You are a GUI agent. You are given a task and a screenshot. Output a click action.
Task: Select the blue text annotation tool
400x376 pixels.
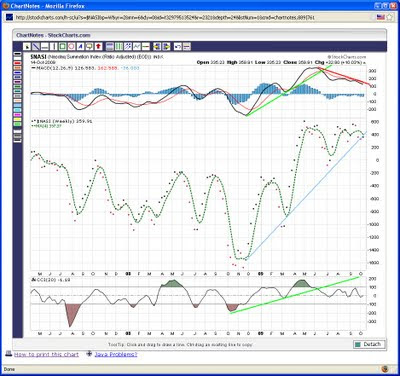pos(80,47)
